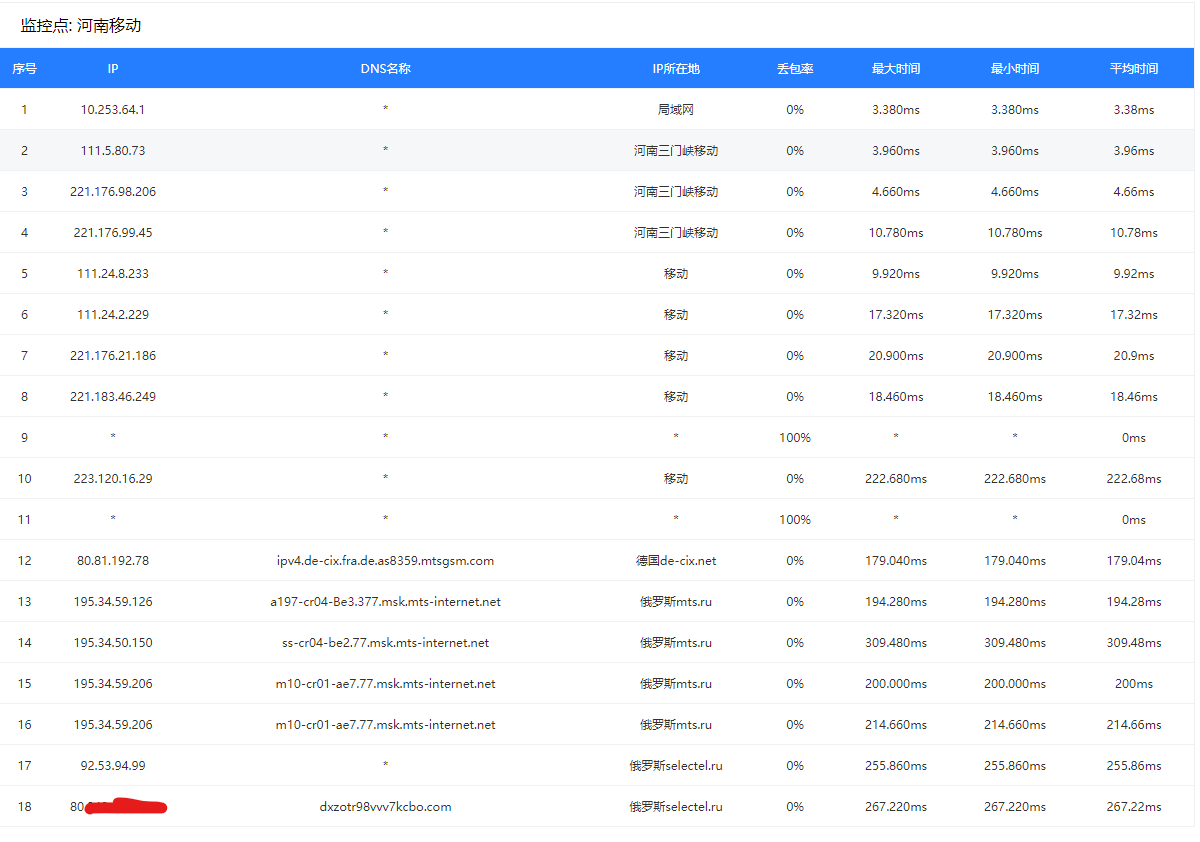Click the 179.04ms average time value

tap(1134, 561)
